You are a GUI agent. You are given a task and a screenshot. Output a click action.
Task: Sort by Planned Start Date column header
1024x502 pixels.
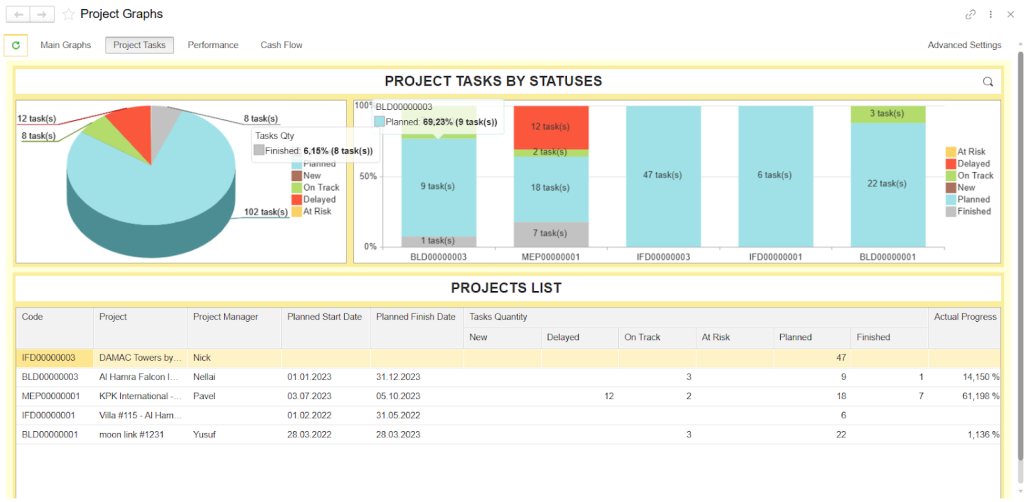pos(324,317)
